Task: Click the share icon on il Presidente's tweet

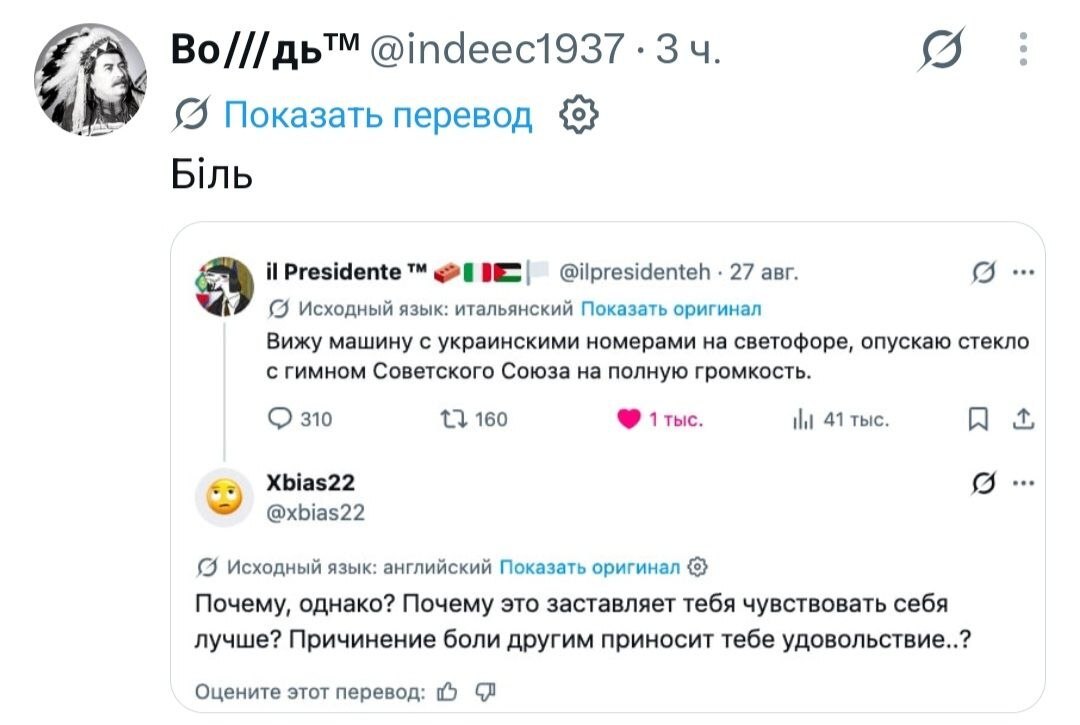Action: (x=1024, y=419)
